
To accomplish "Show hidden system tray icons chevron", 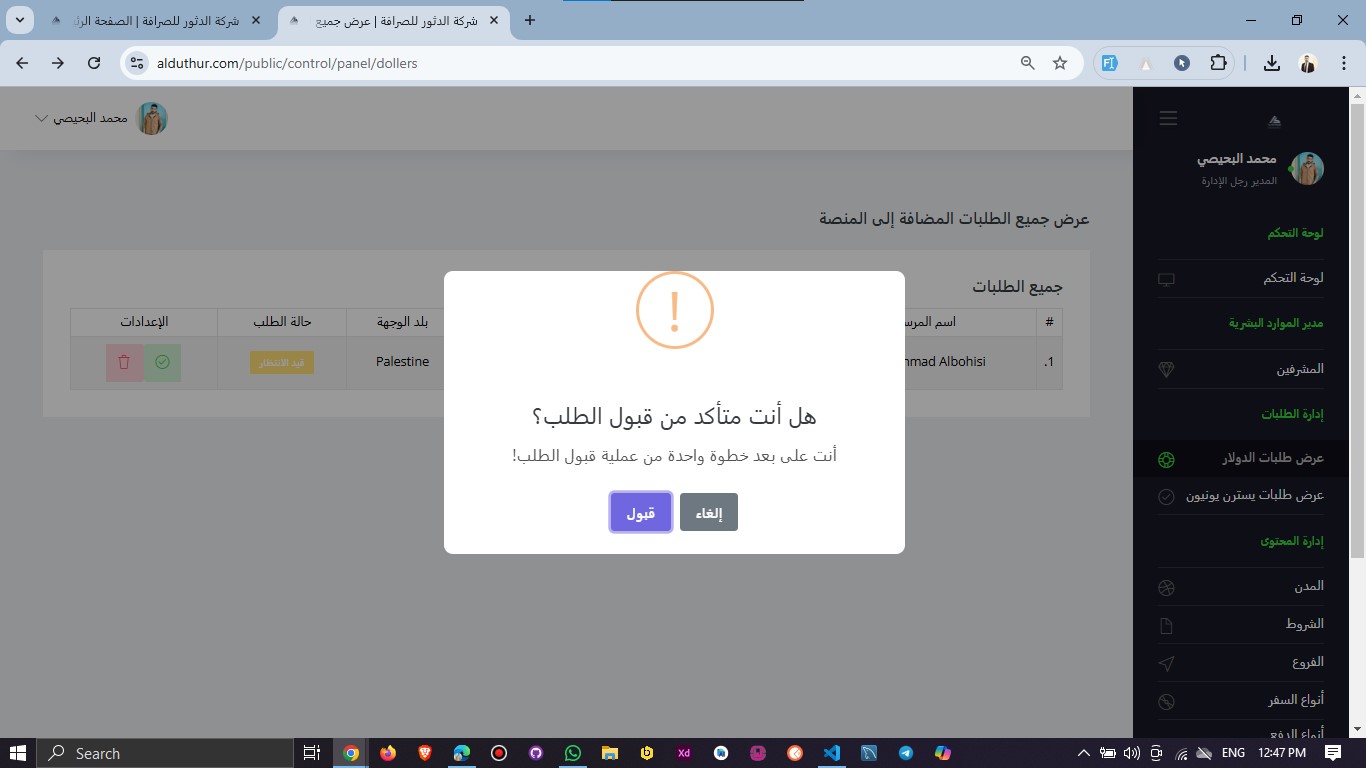I will click(1083, 753).
